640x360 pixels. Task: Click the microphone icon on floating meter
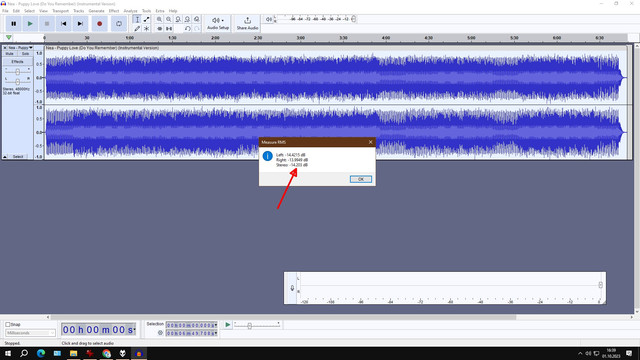point(292,288)
